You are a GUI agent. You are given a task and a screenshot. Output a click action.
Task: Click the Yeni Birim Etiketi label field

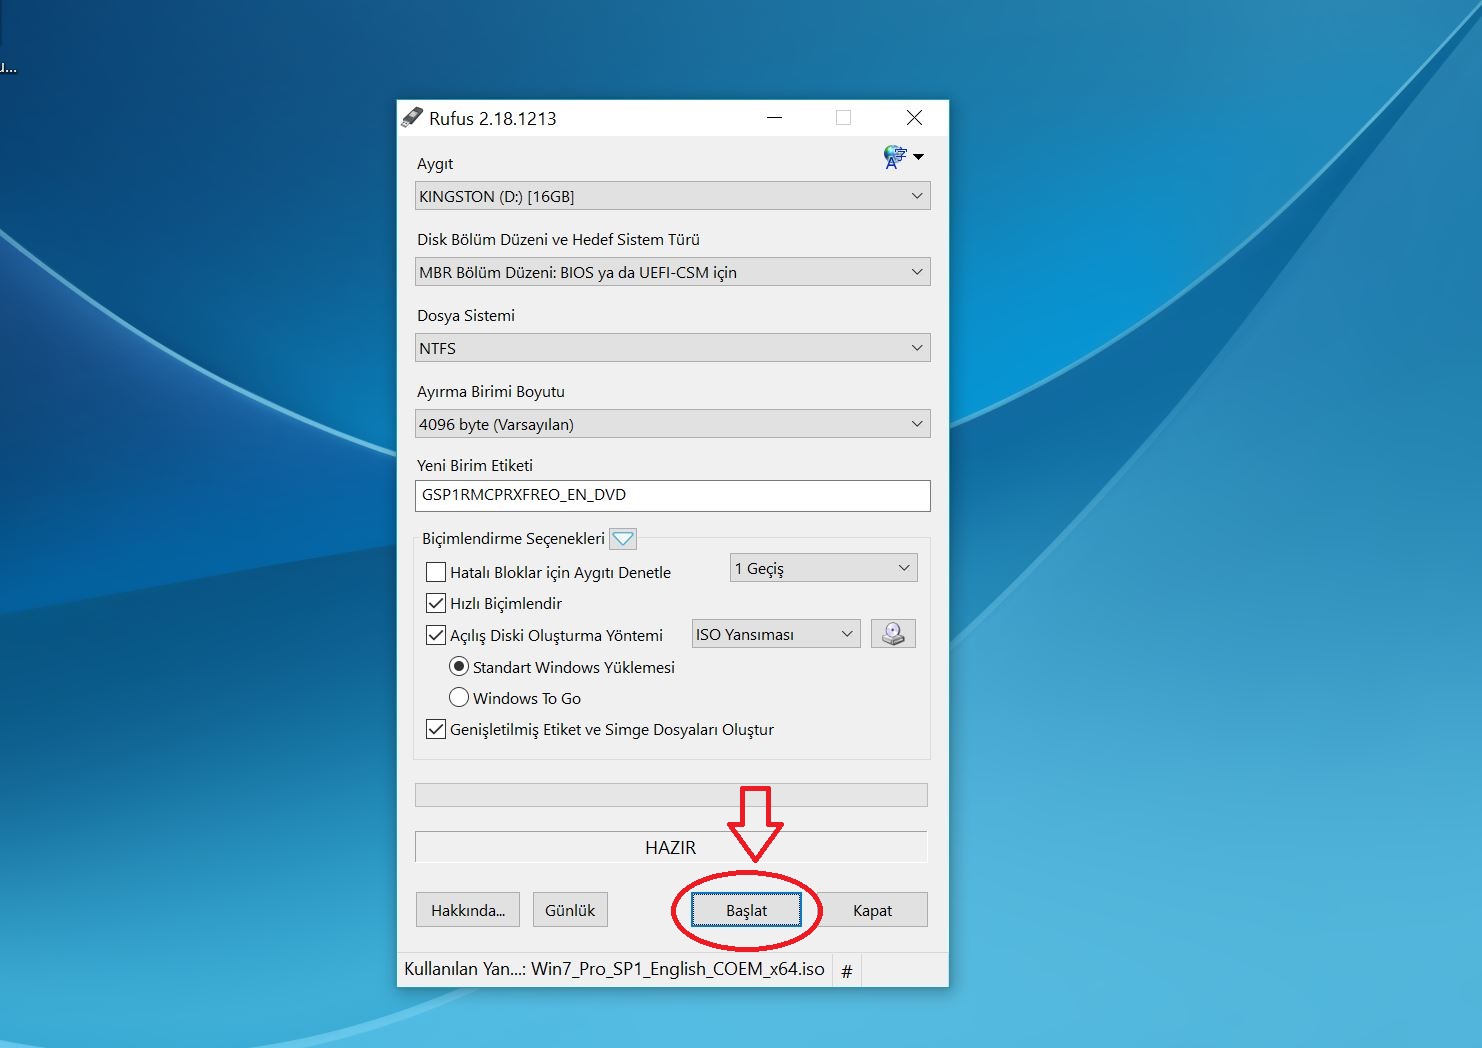672,495
